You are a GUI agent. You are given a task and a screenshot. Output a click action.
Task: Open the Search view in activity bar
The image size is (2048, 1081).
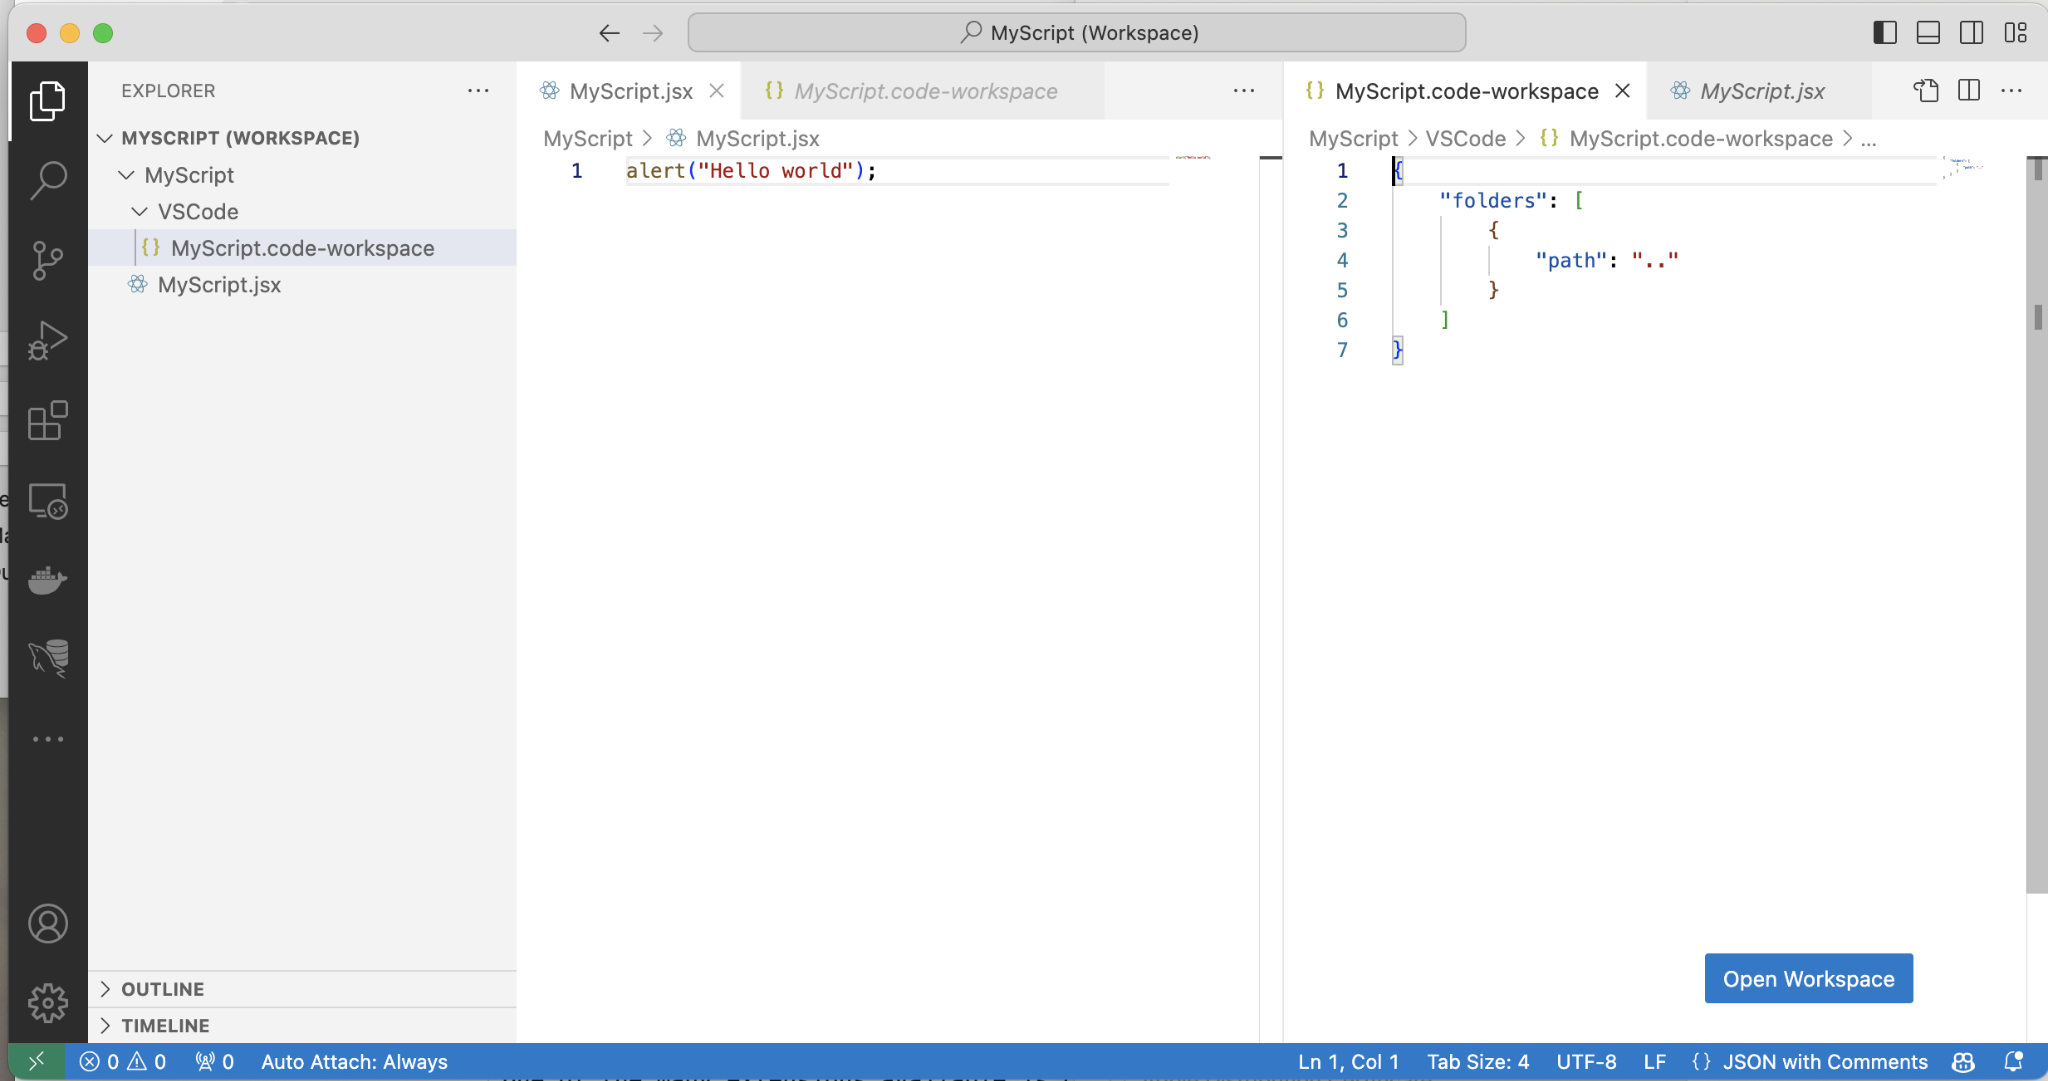point(48,181)
